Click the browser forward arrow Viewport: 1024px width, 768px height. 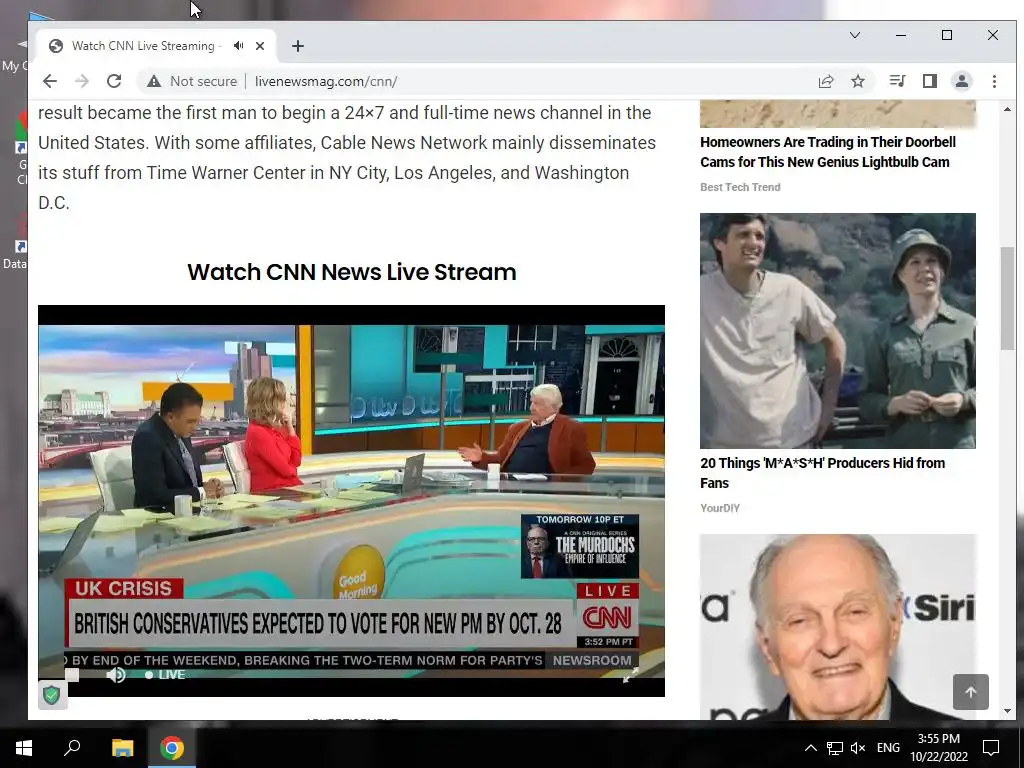82,81
